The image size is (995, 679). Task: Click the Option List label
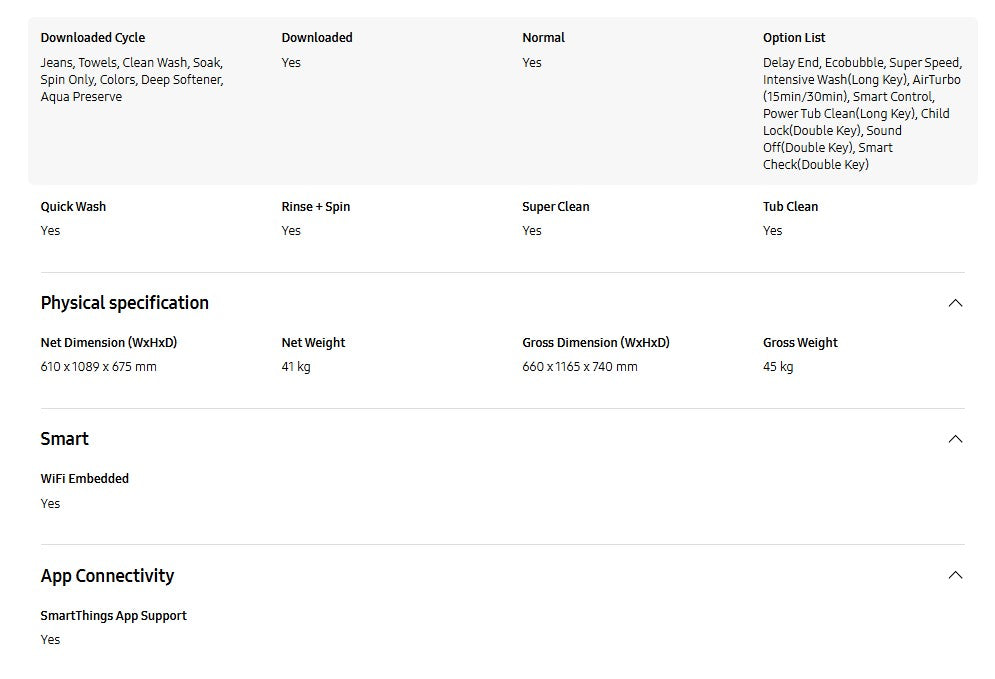pos(794,38)
